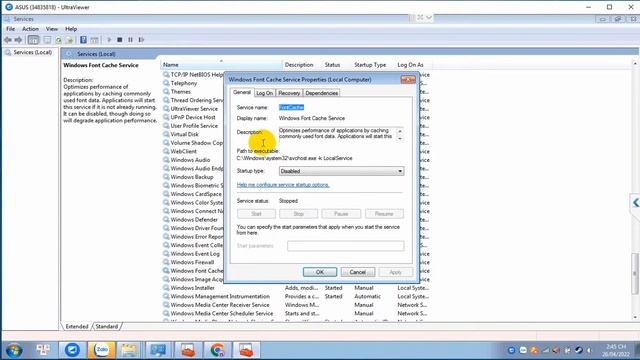Click Cancel in the properties dialog
The image size is (640, 360).
click(358, 272)
